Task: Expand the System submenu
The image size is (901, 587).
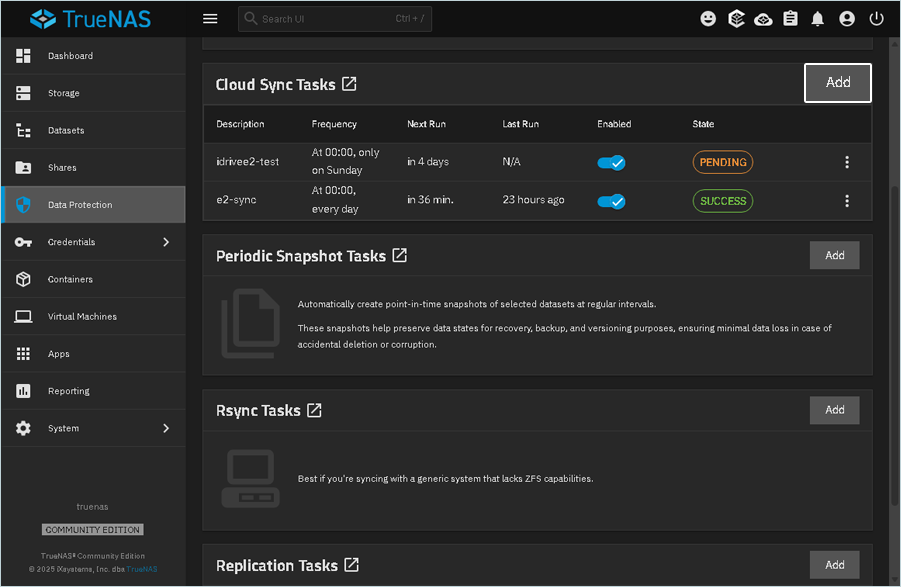Action: click(166, 428)
